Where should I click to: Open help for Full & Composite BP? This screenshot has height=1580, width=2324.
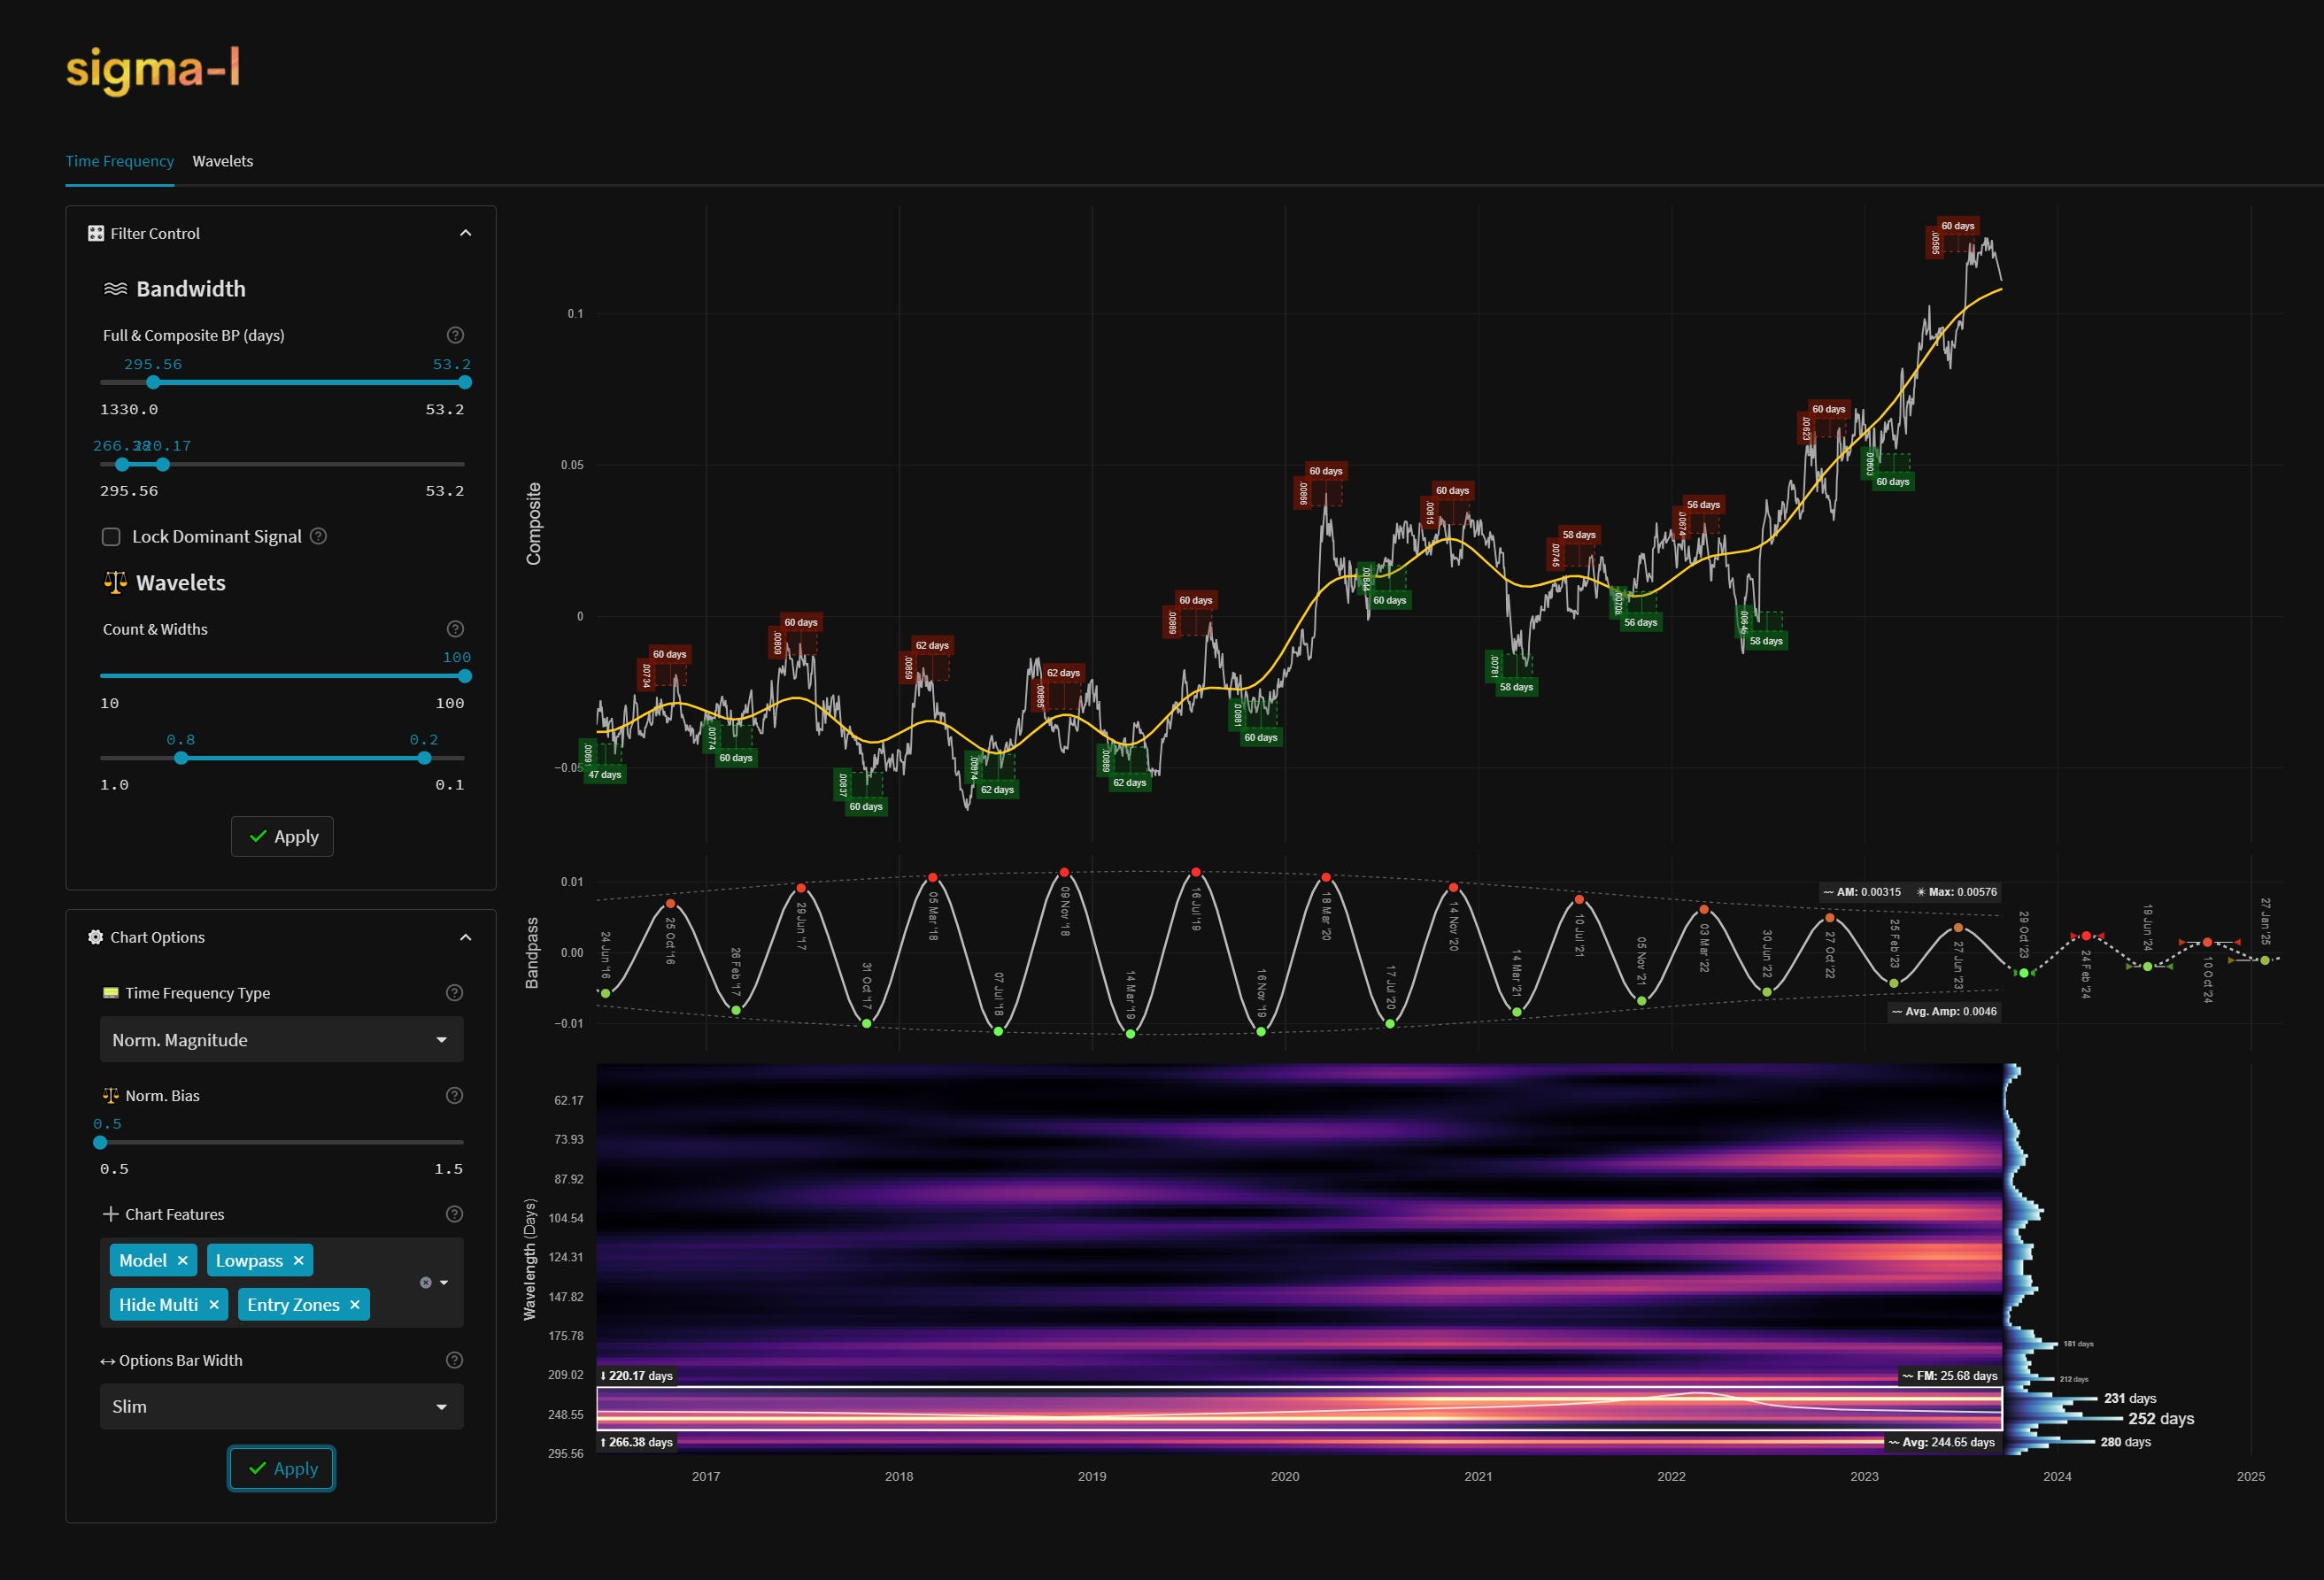coord(455,335)
